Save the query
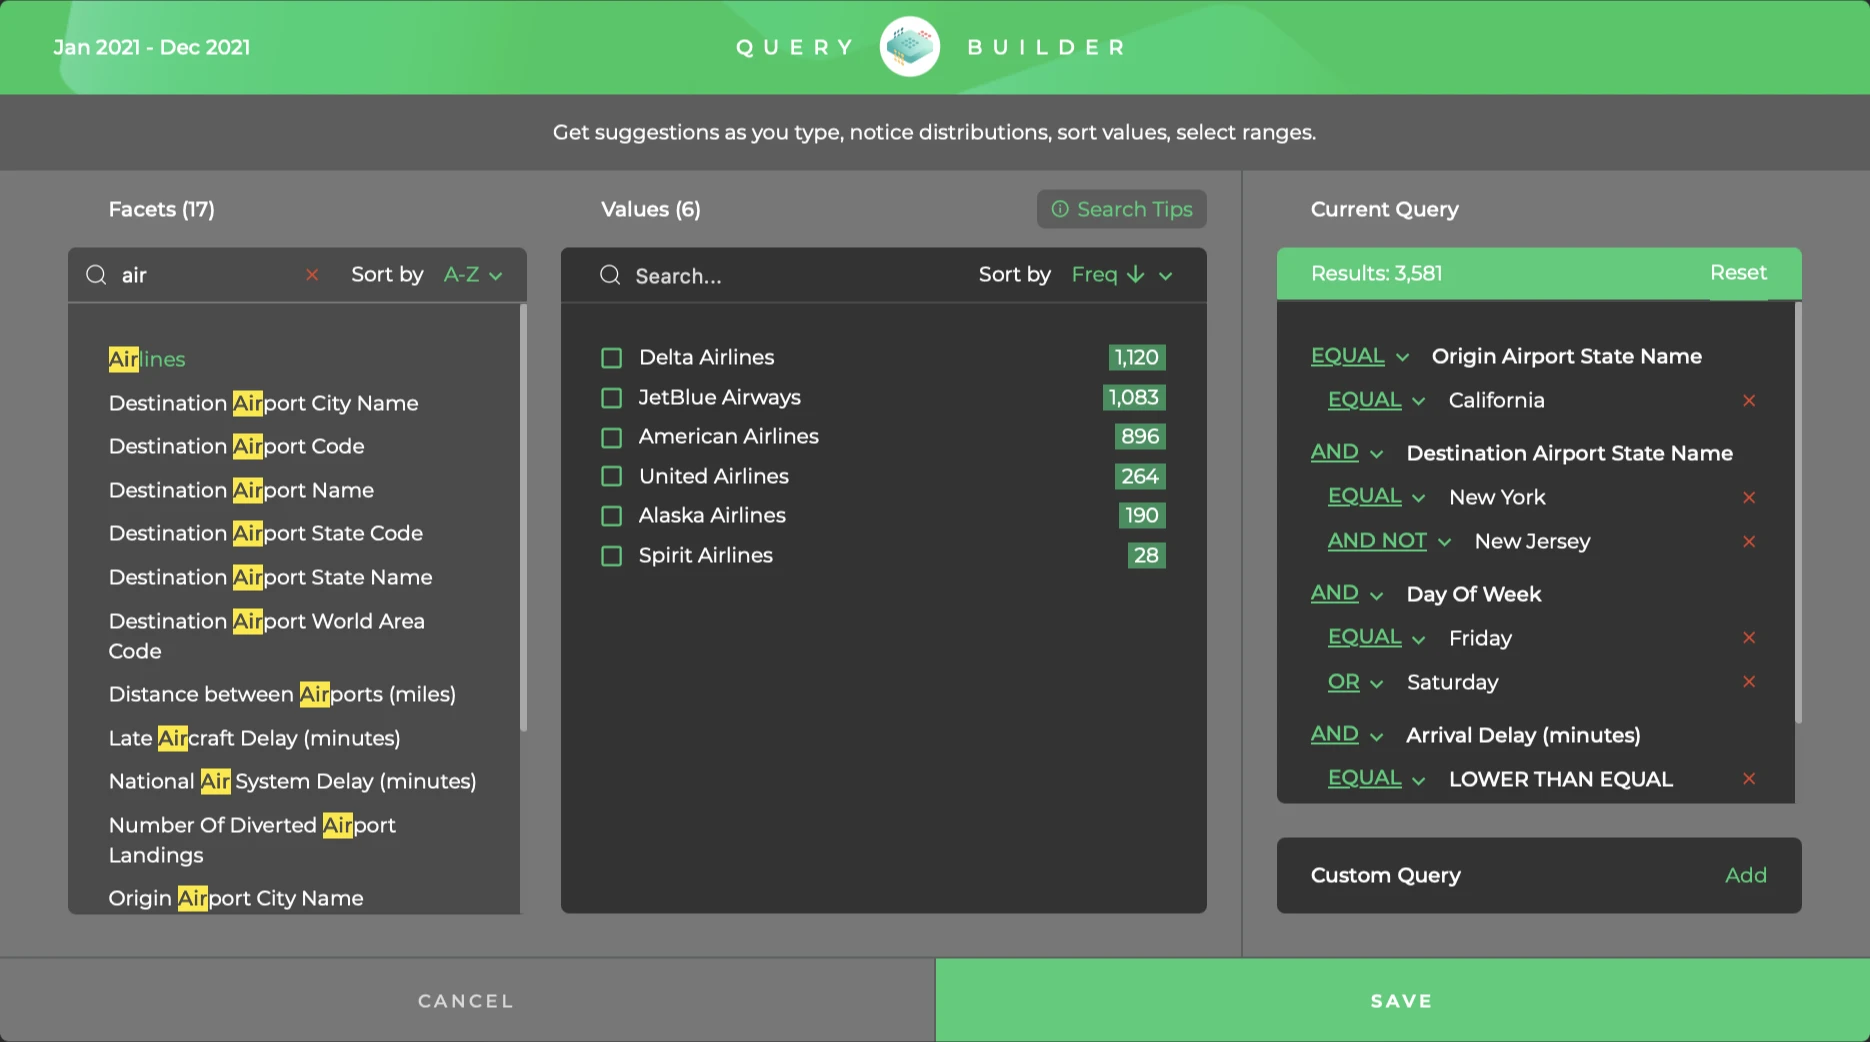This screenshot has width=1870, height=1042. tap(1402, 1001)
